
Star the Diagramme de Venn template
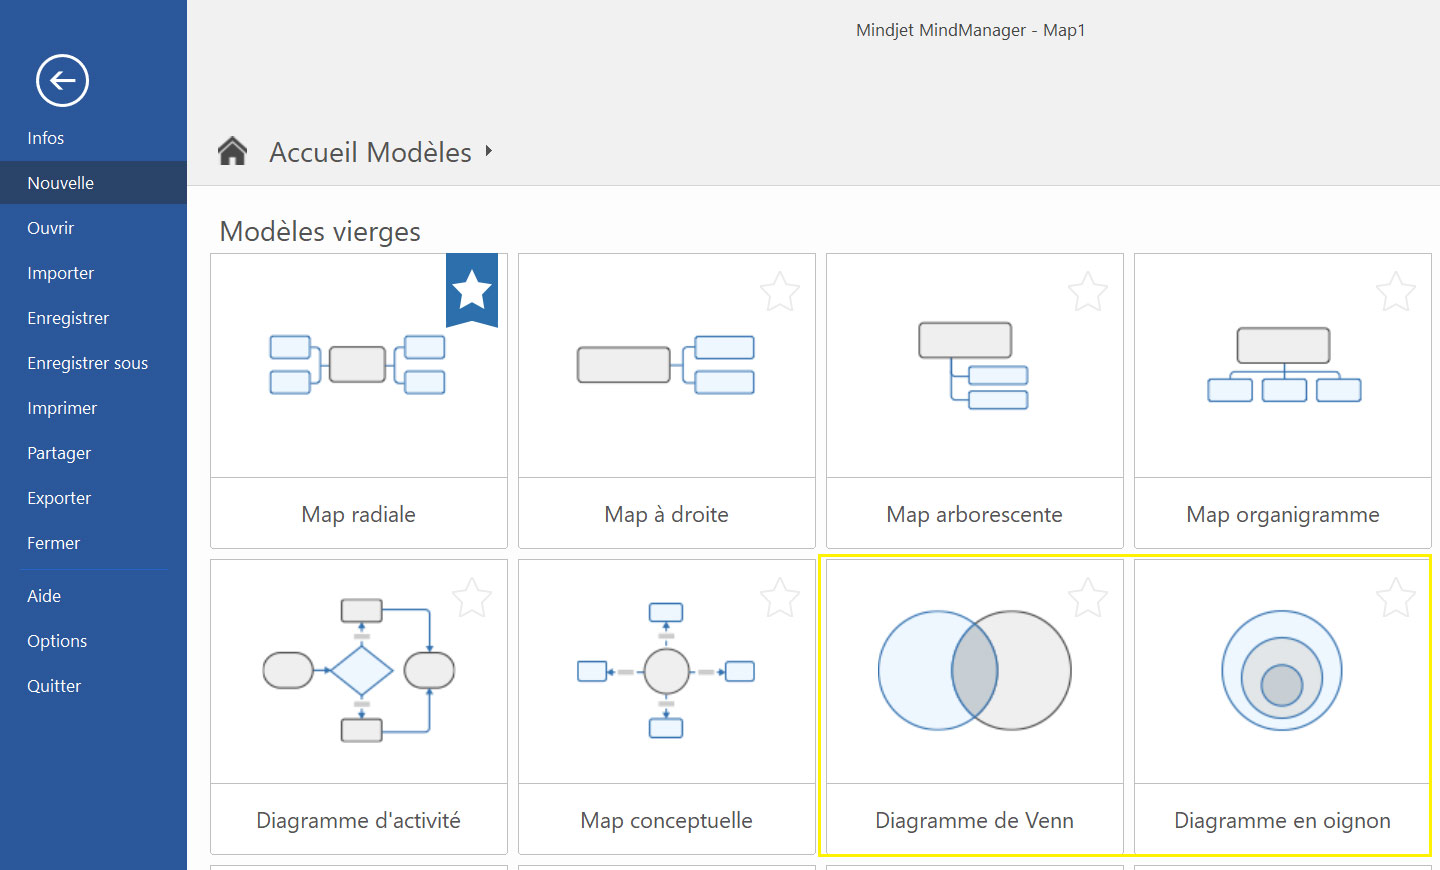click(x=1088, y=598)
